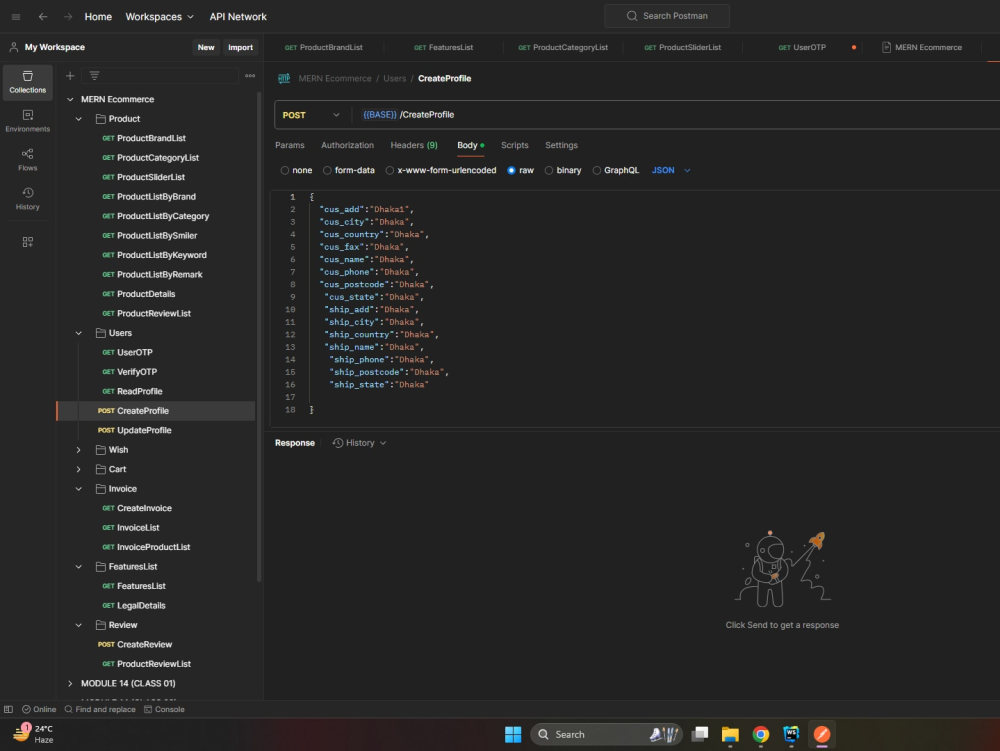Switch to the Headers (9) tab

(x=414, y=145)
